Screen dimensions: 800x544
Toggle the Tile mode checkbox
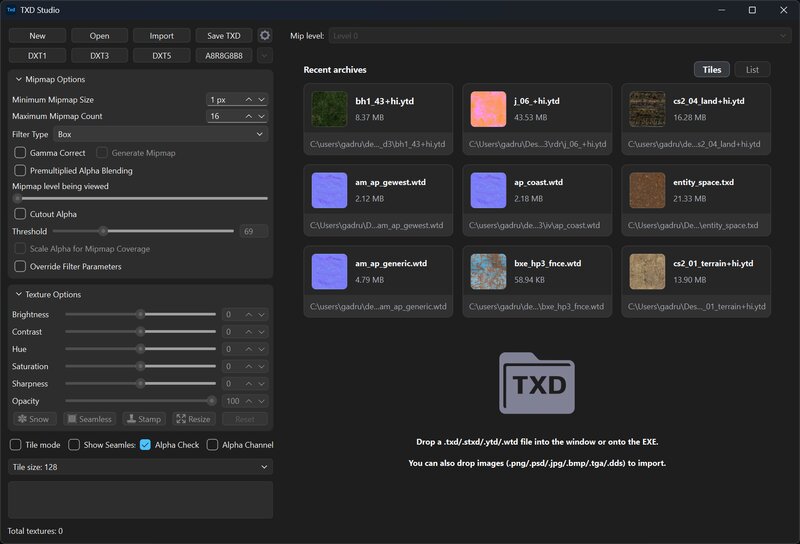pyautogui.click(x=16, y=445)
